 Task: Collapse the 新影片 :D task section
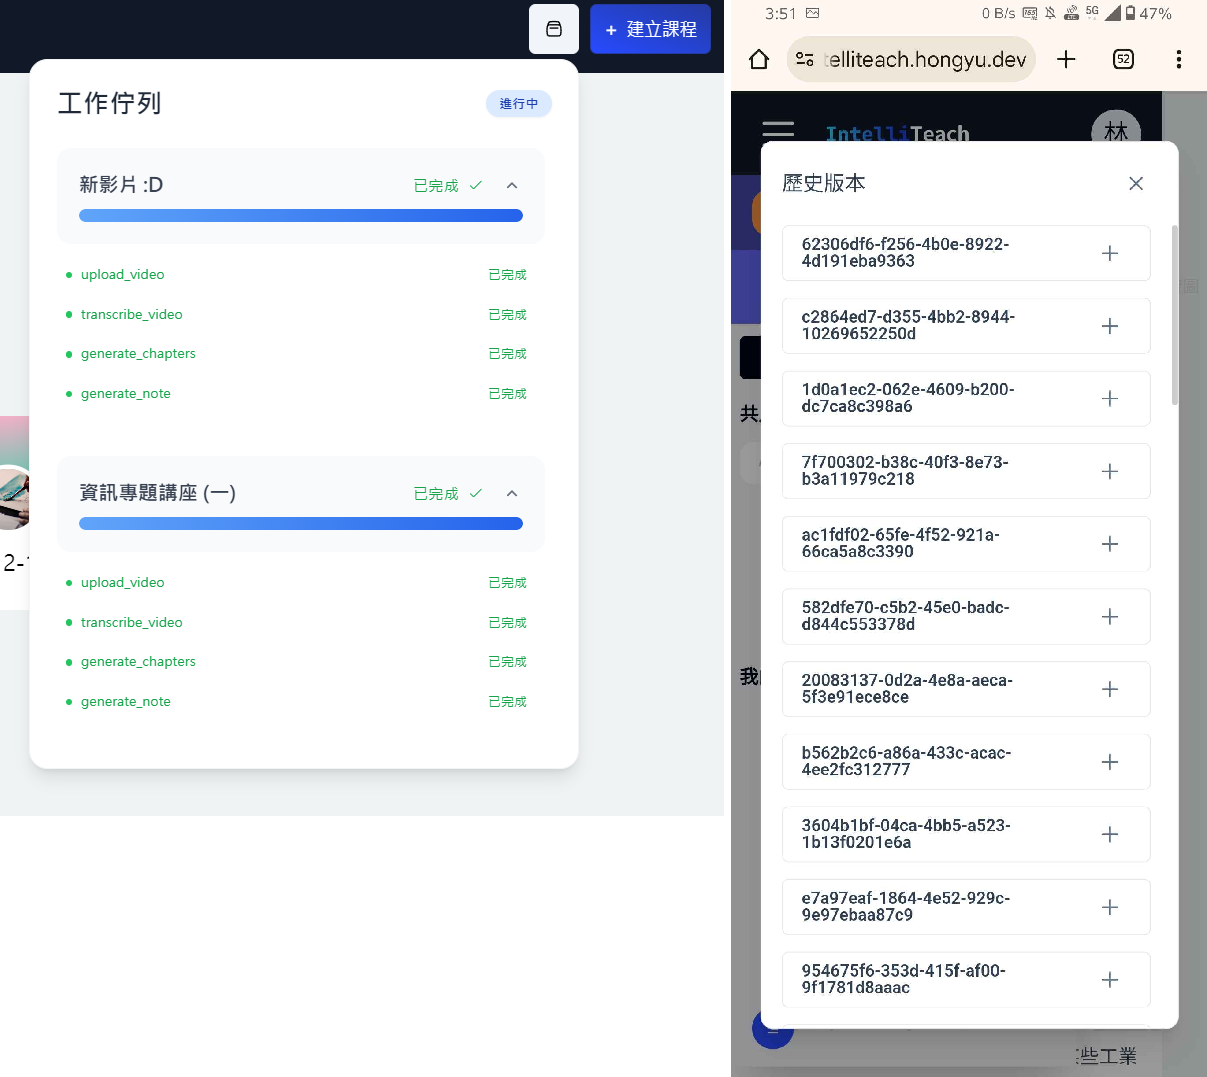point(511,185)
